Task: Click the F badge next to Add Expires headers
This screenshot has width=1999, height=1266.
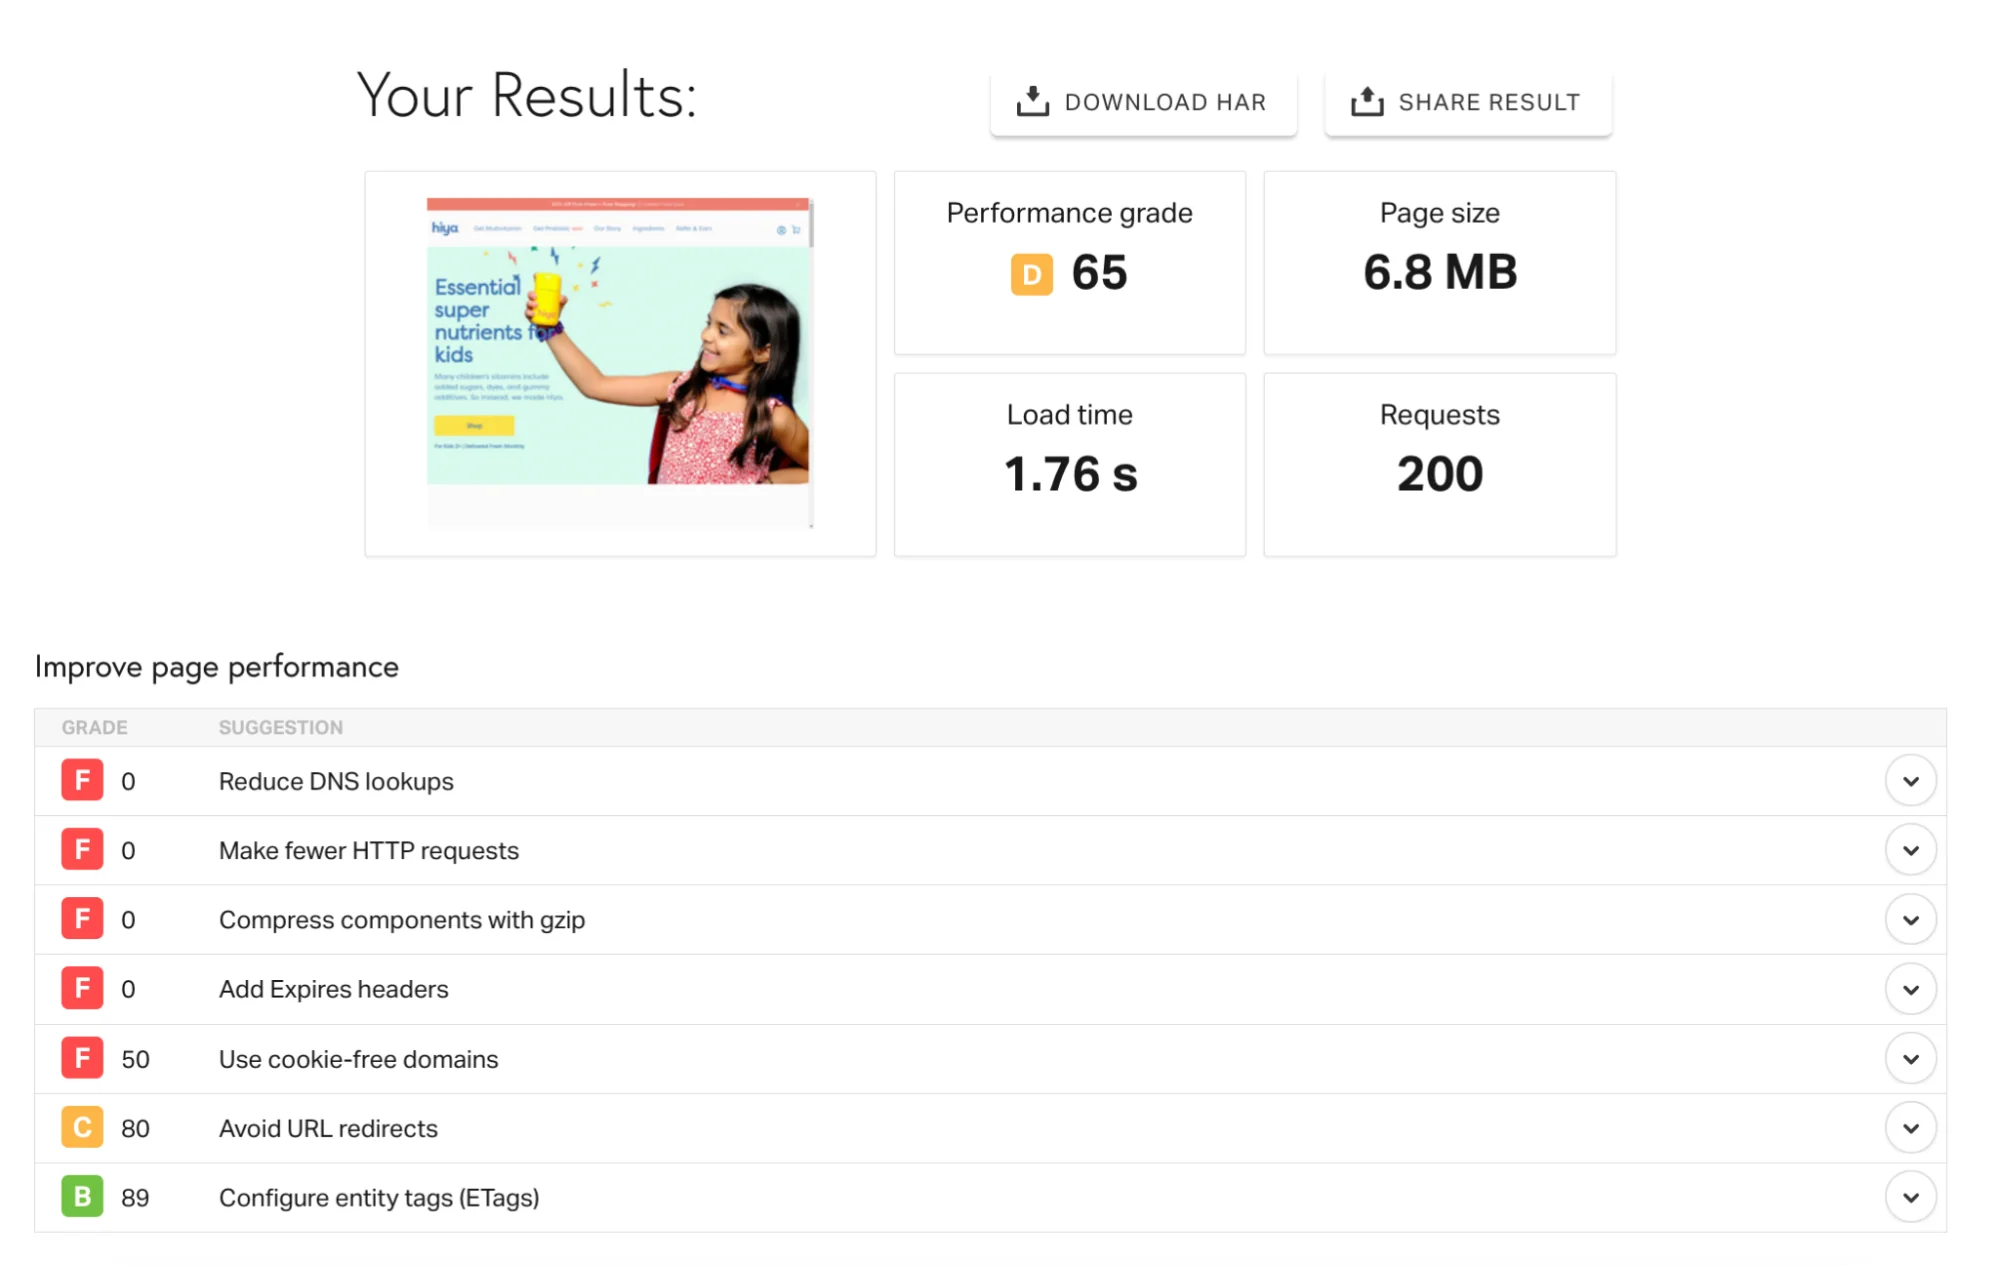Action: (82, 988)
